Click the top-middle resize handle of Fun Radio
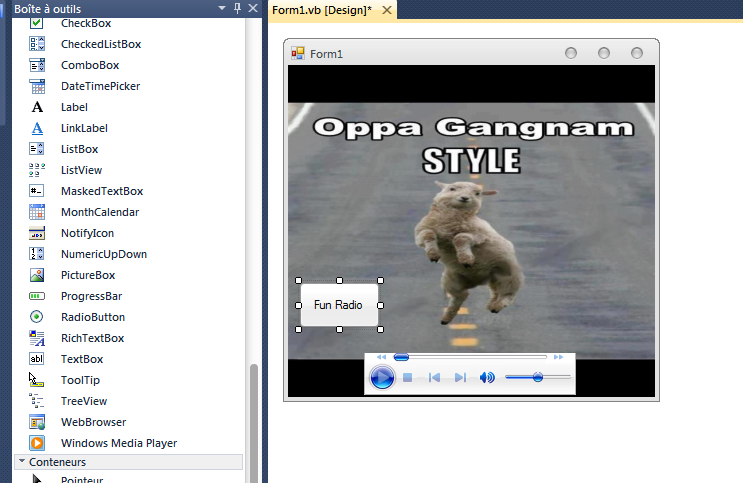The image size is (743, 483). (x=339, y=281)
